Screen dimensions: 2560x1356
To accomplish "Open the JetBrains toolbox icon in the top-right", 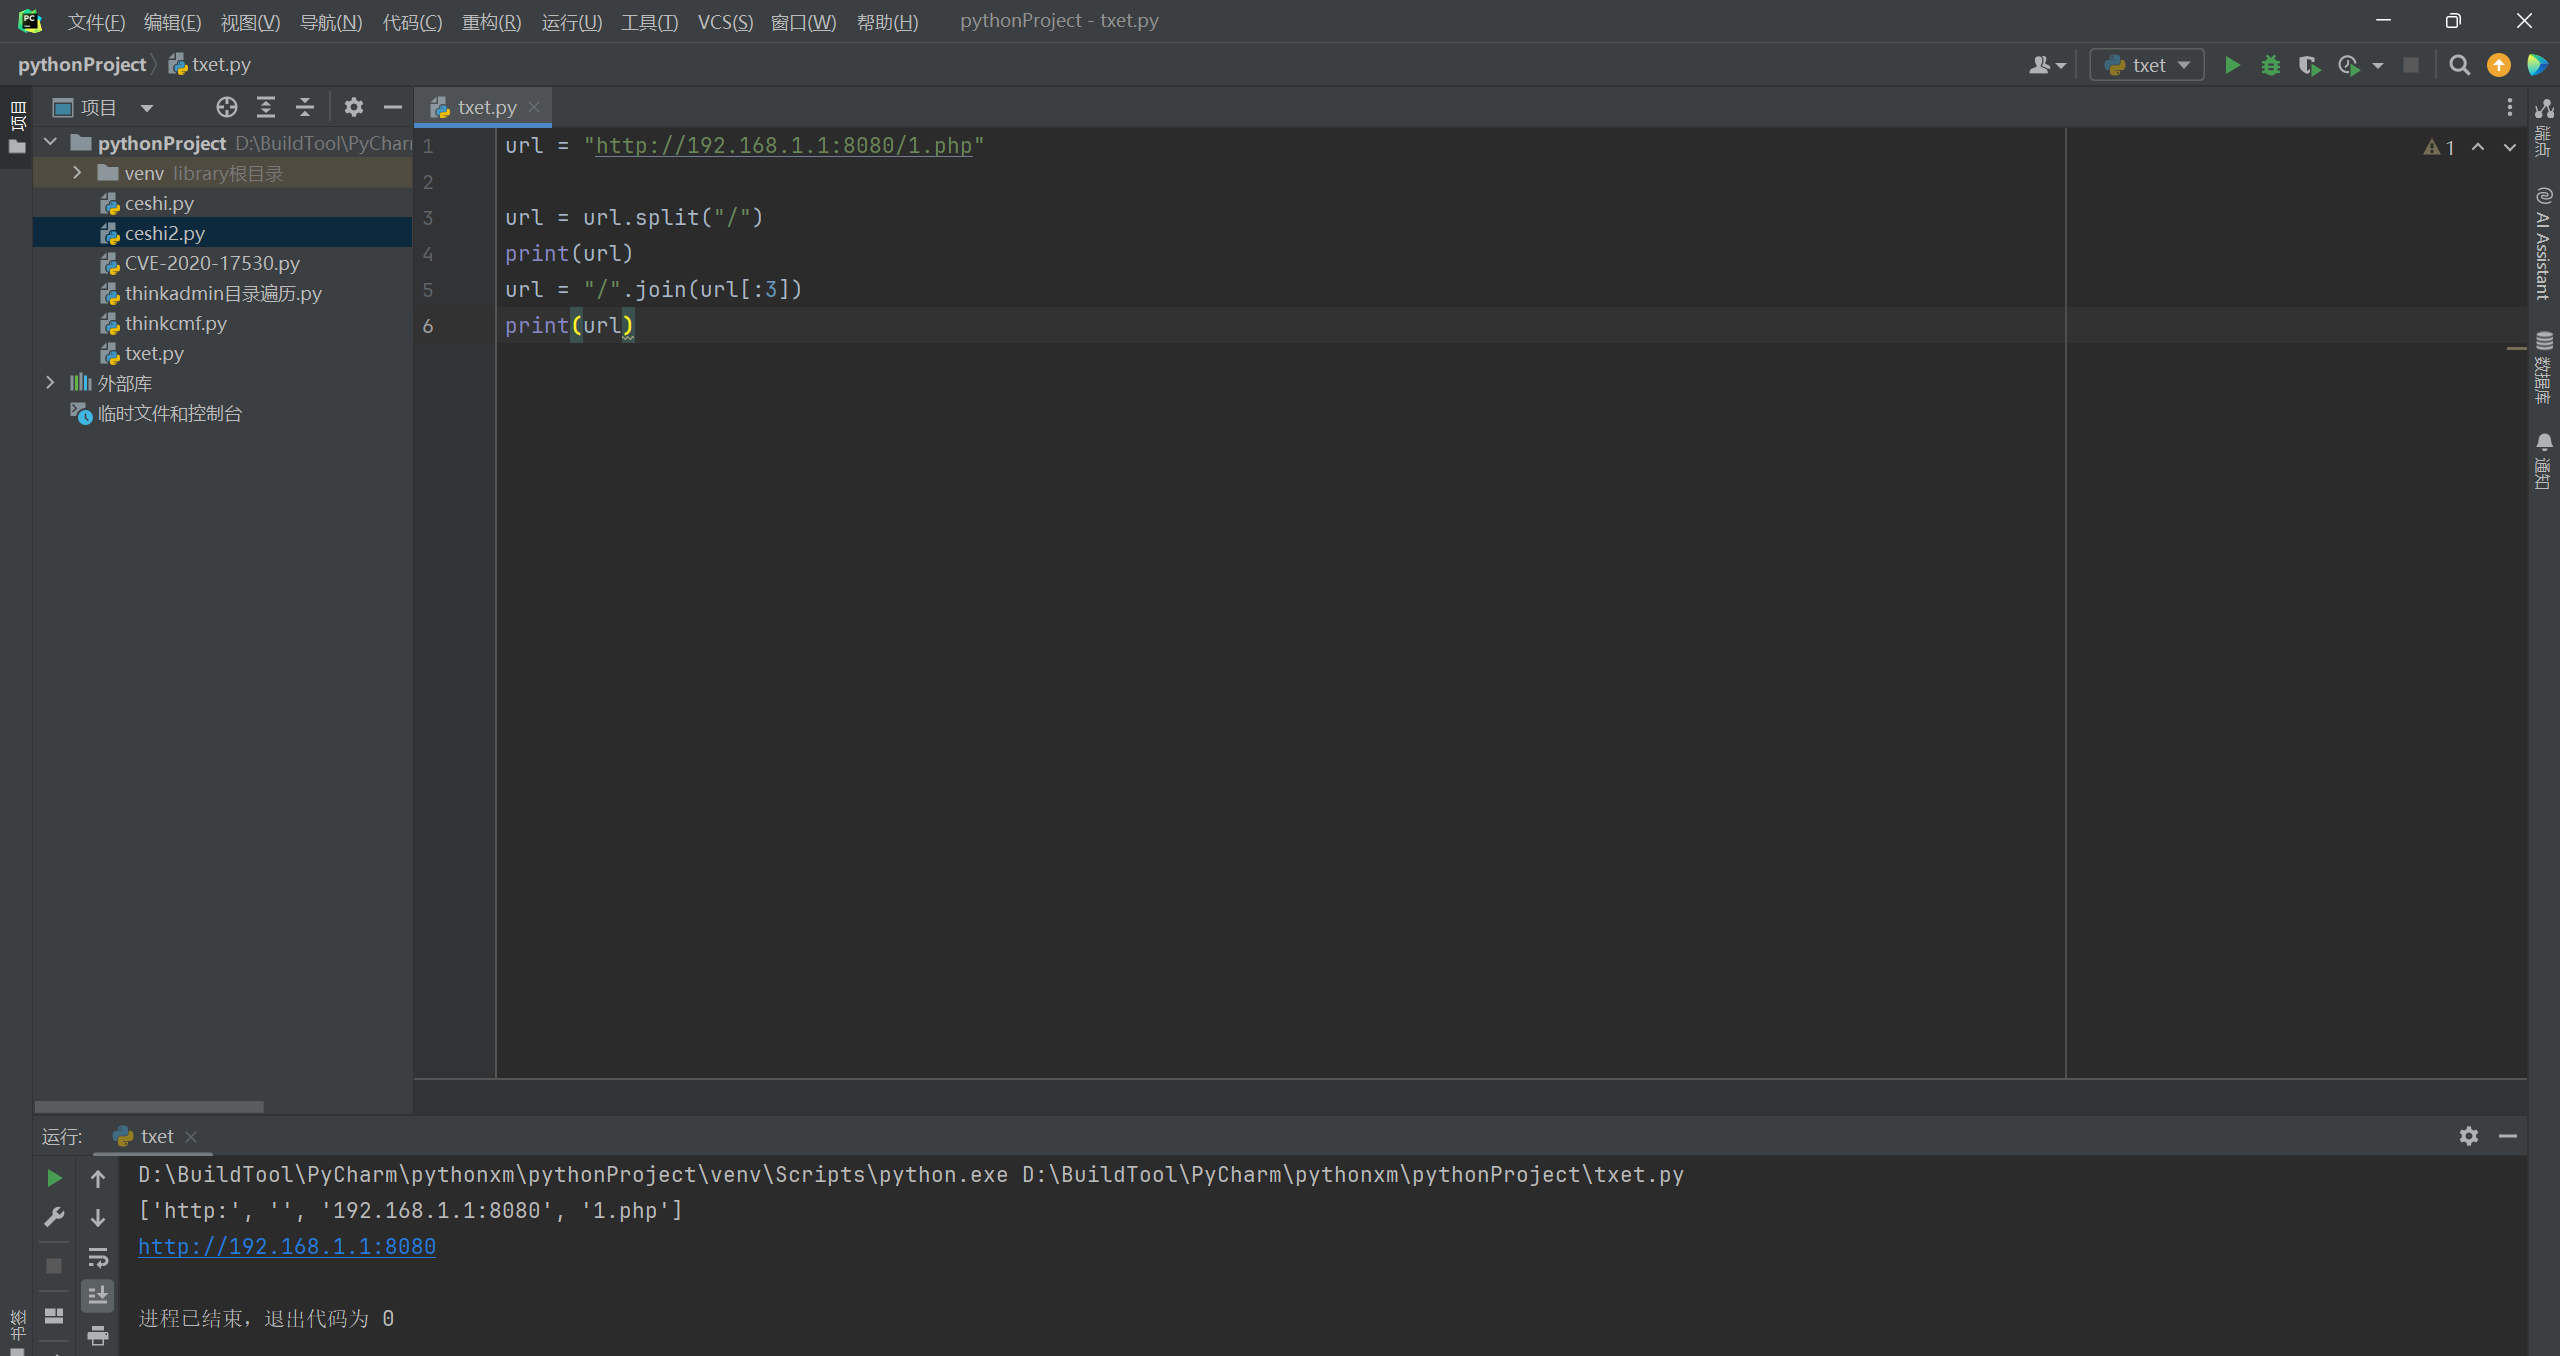I will pos(2537,65).
